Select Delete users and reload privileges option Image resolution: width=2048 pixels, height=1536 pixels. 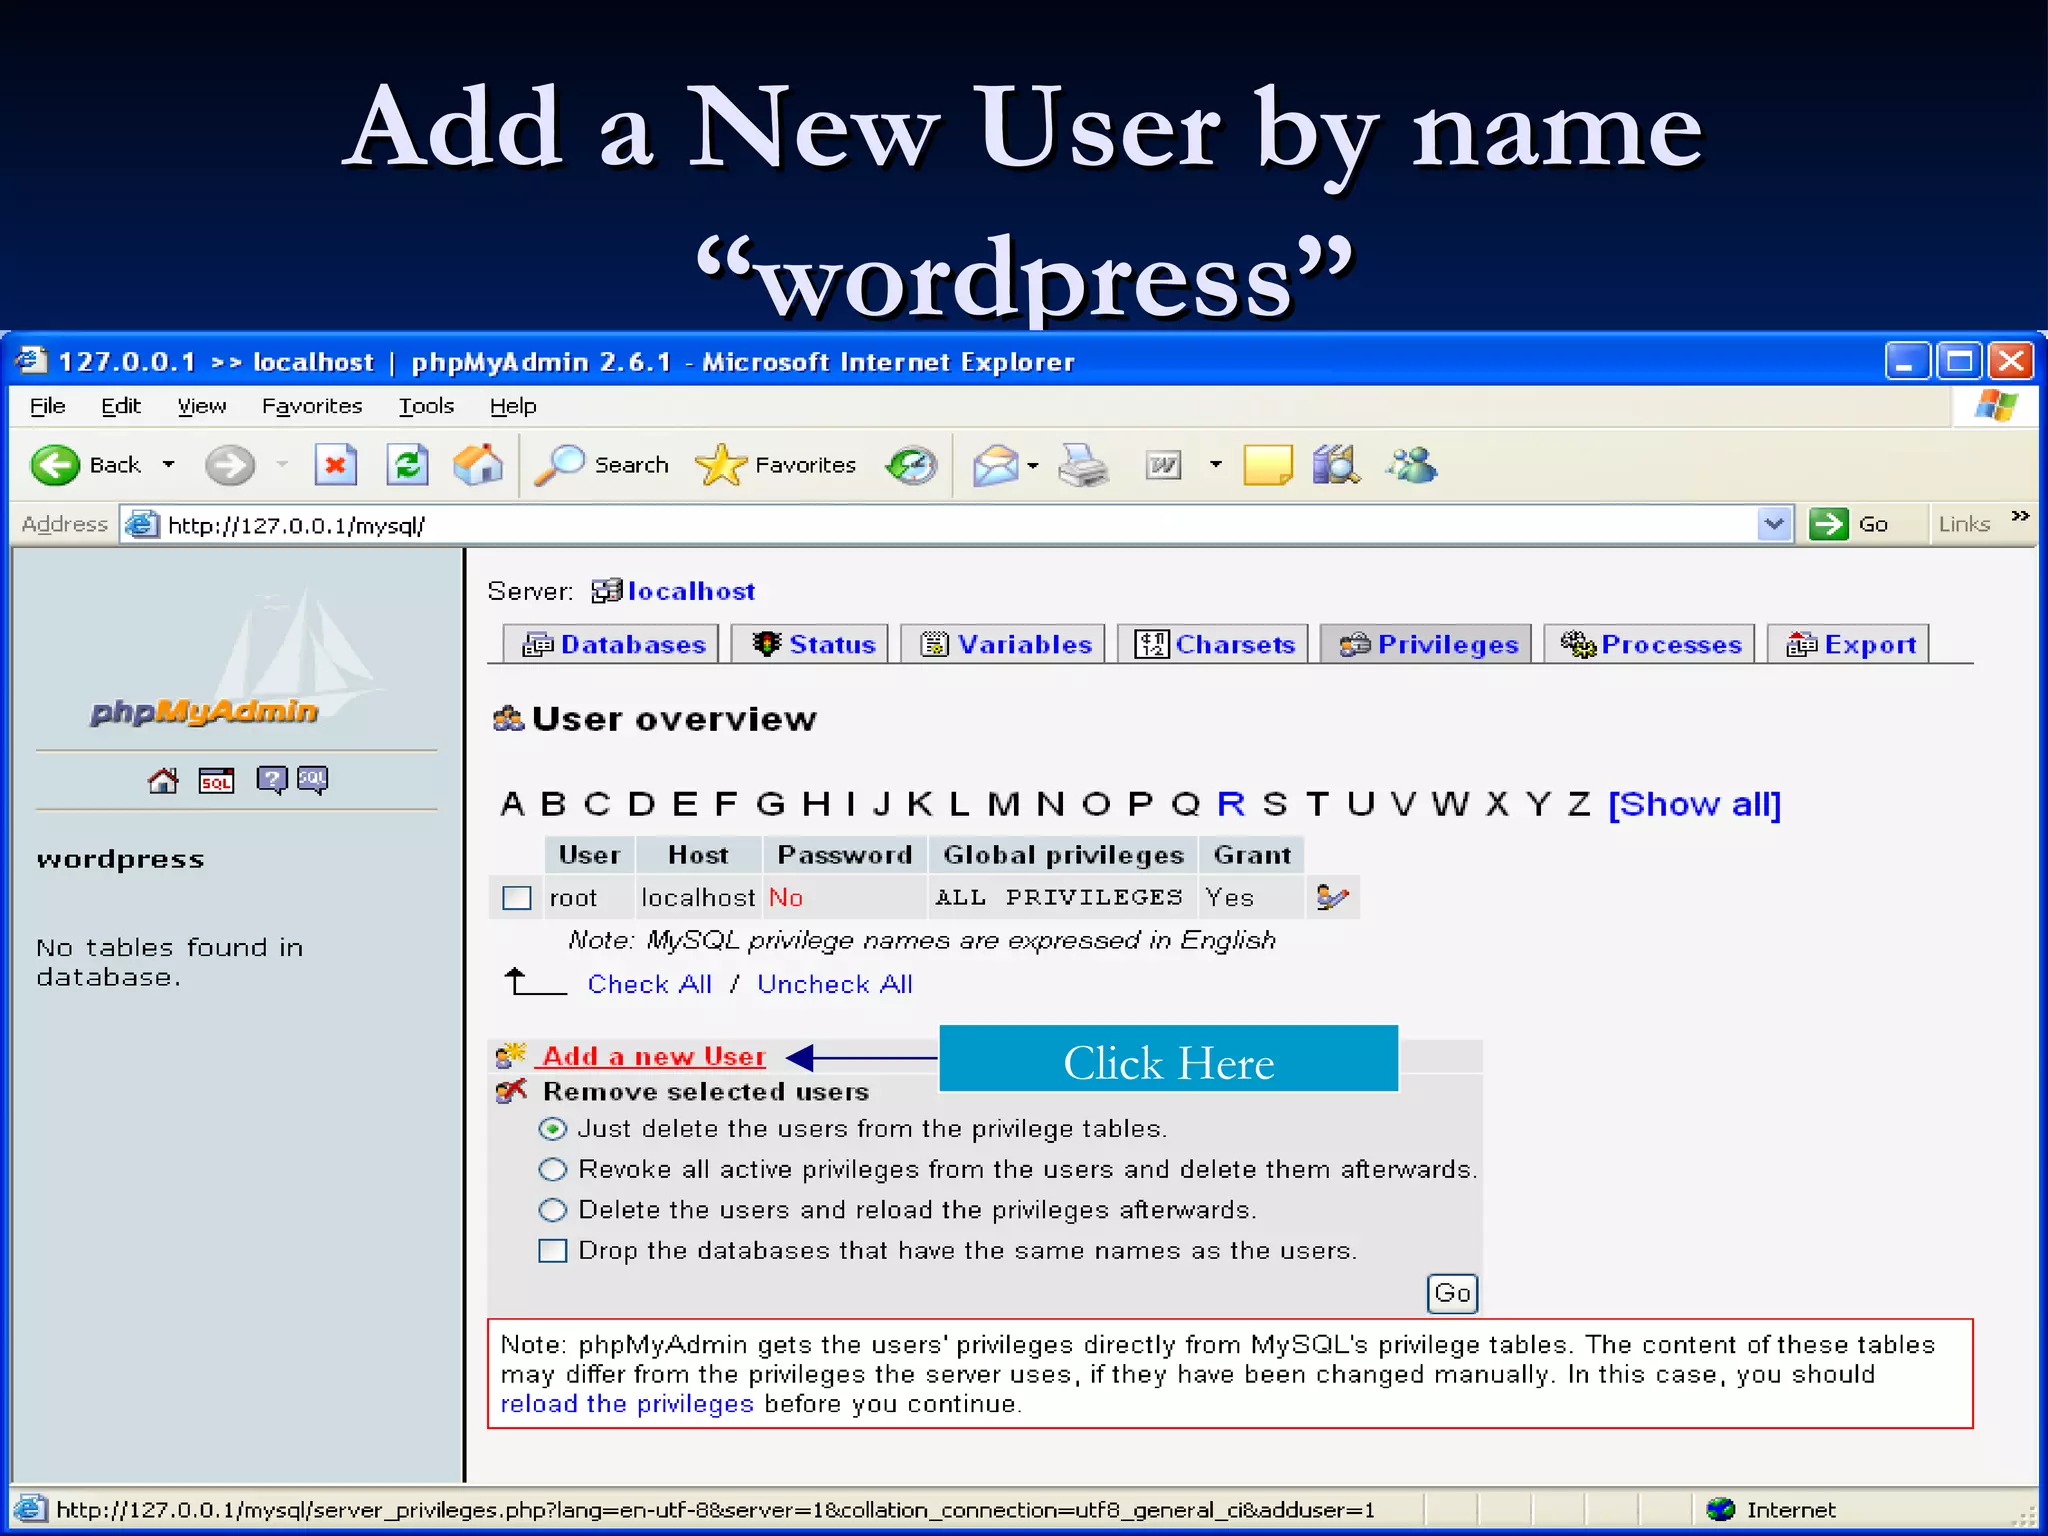click(552, 1210)
